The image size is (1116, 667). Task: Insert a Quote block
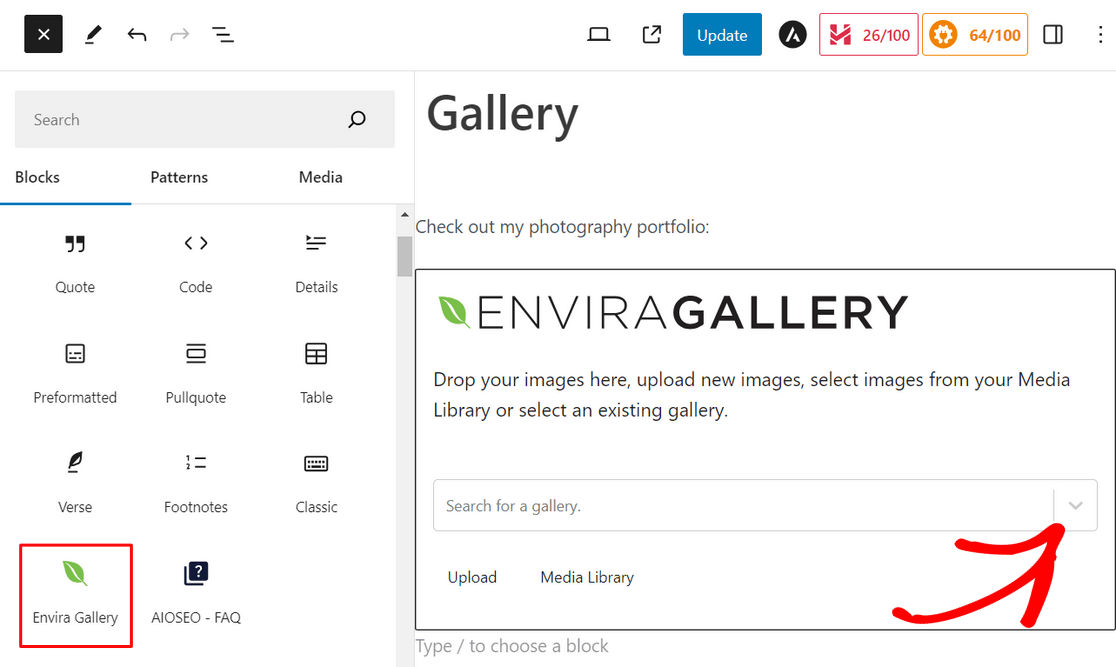75,262
